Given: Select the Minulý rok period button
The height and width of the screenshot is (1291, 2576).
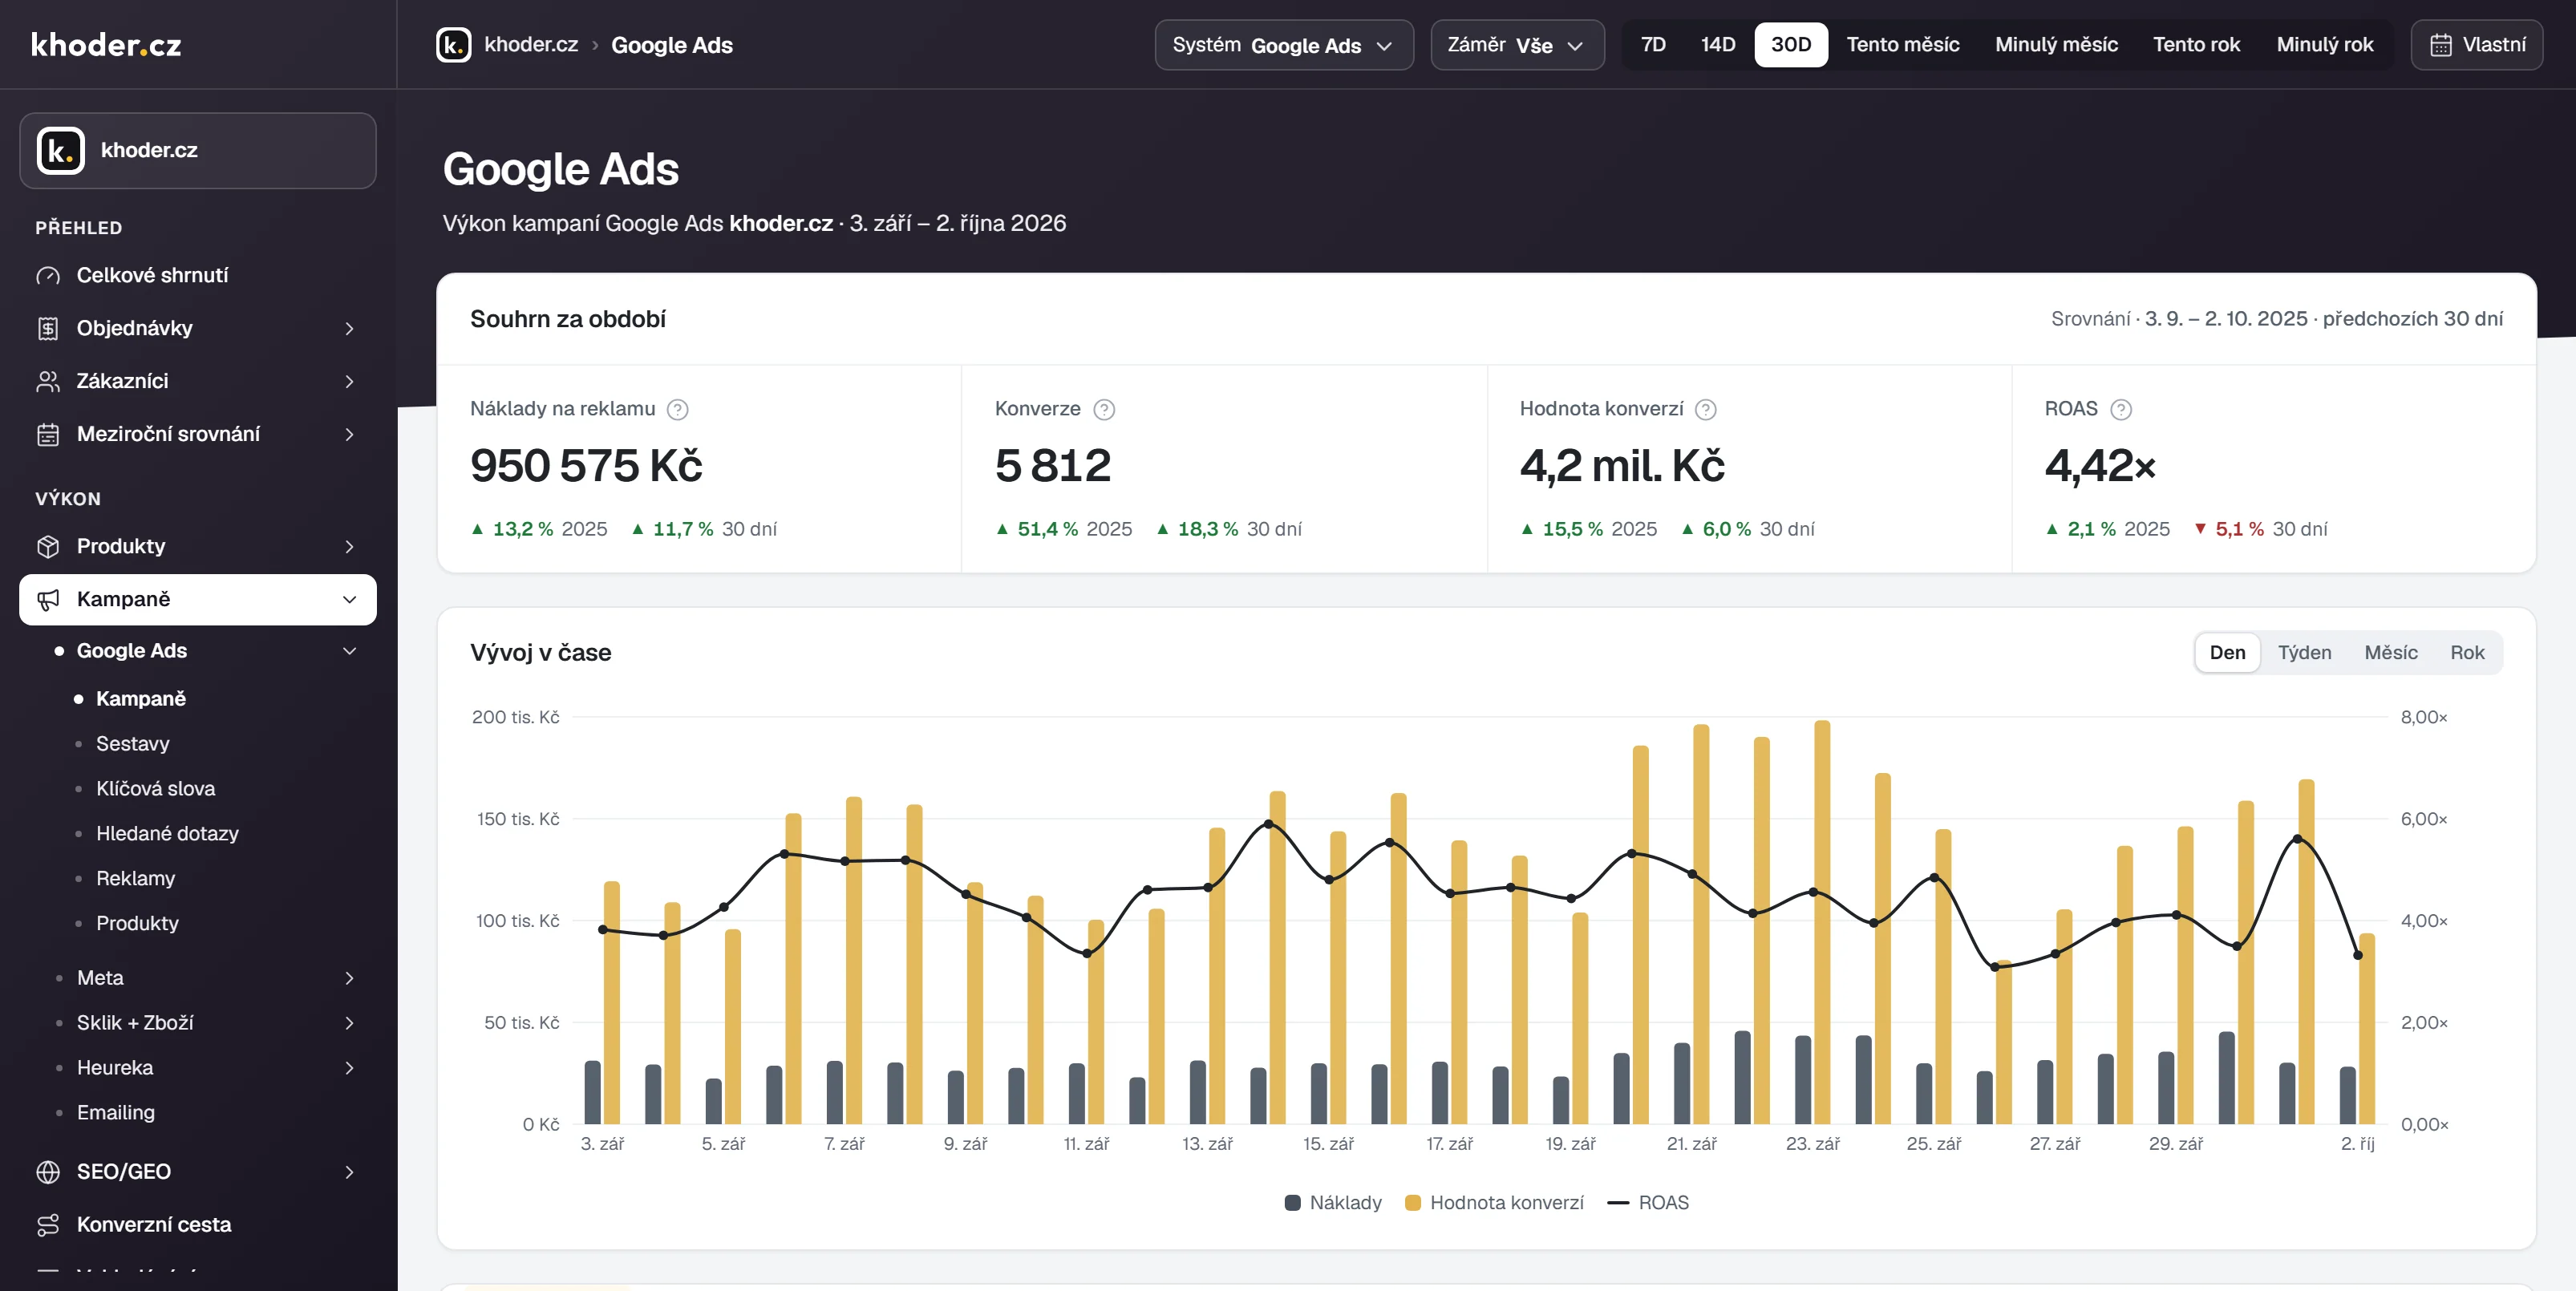Looking at the screenshot, I should (x=2324, y=44).
